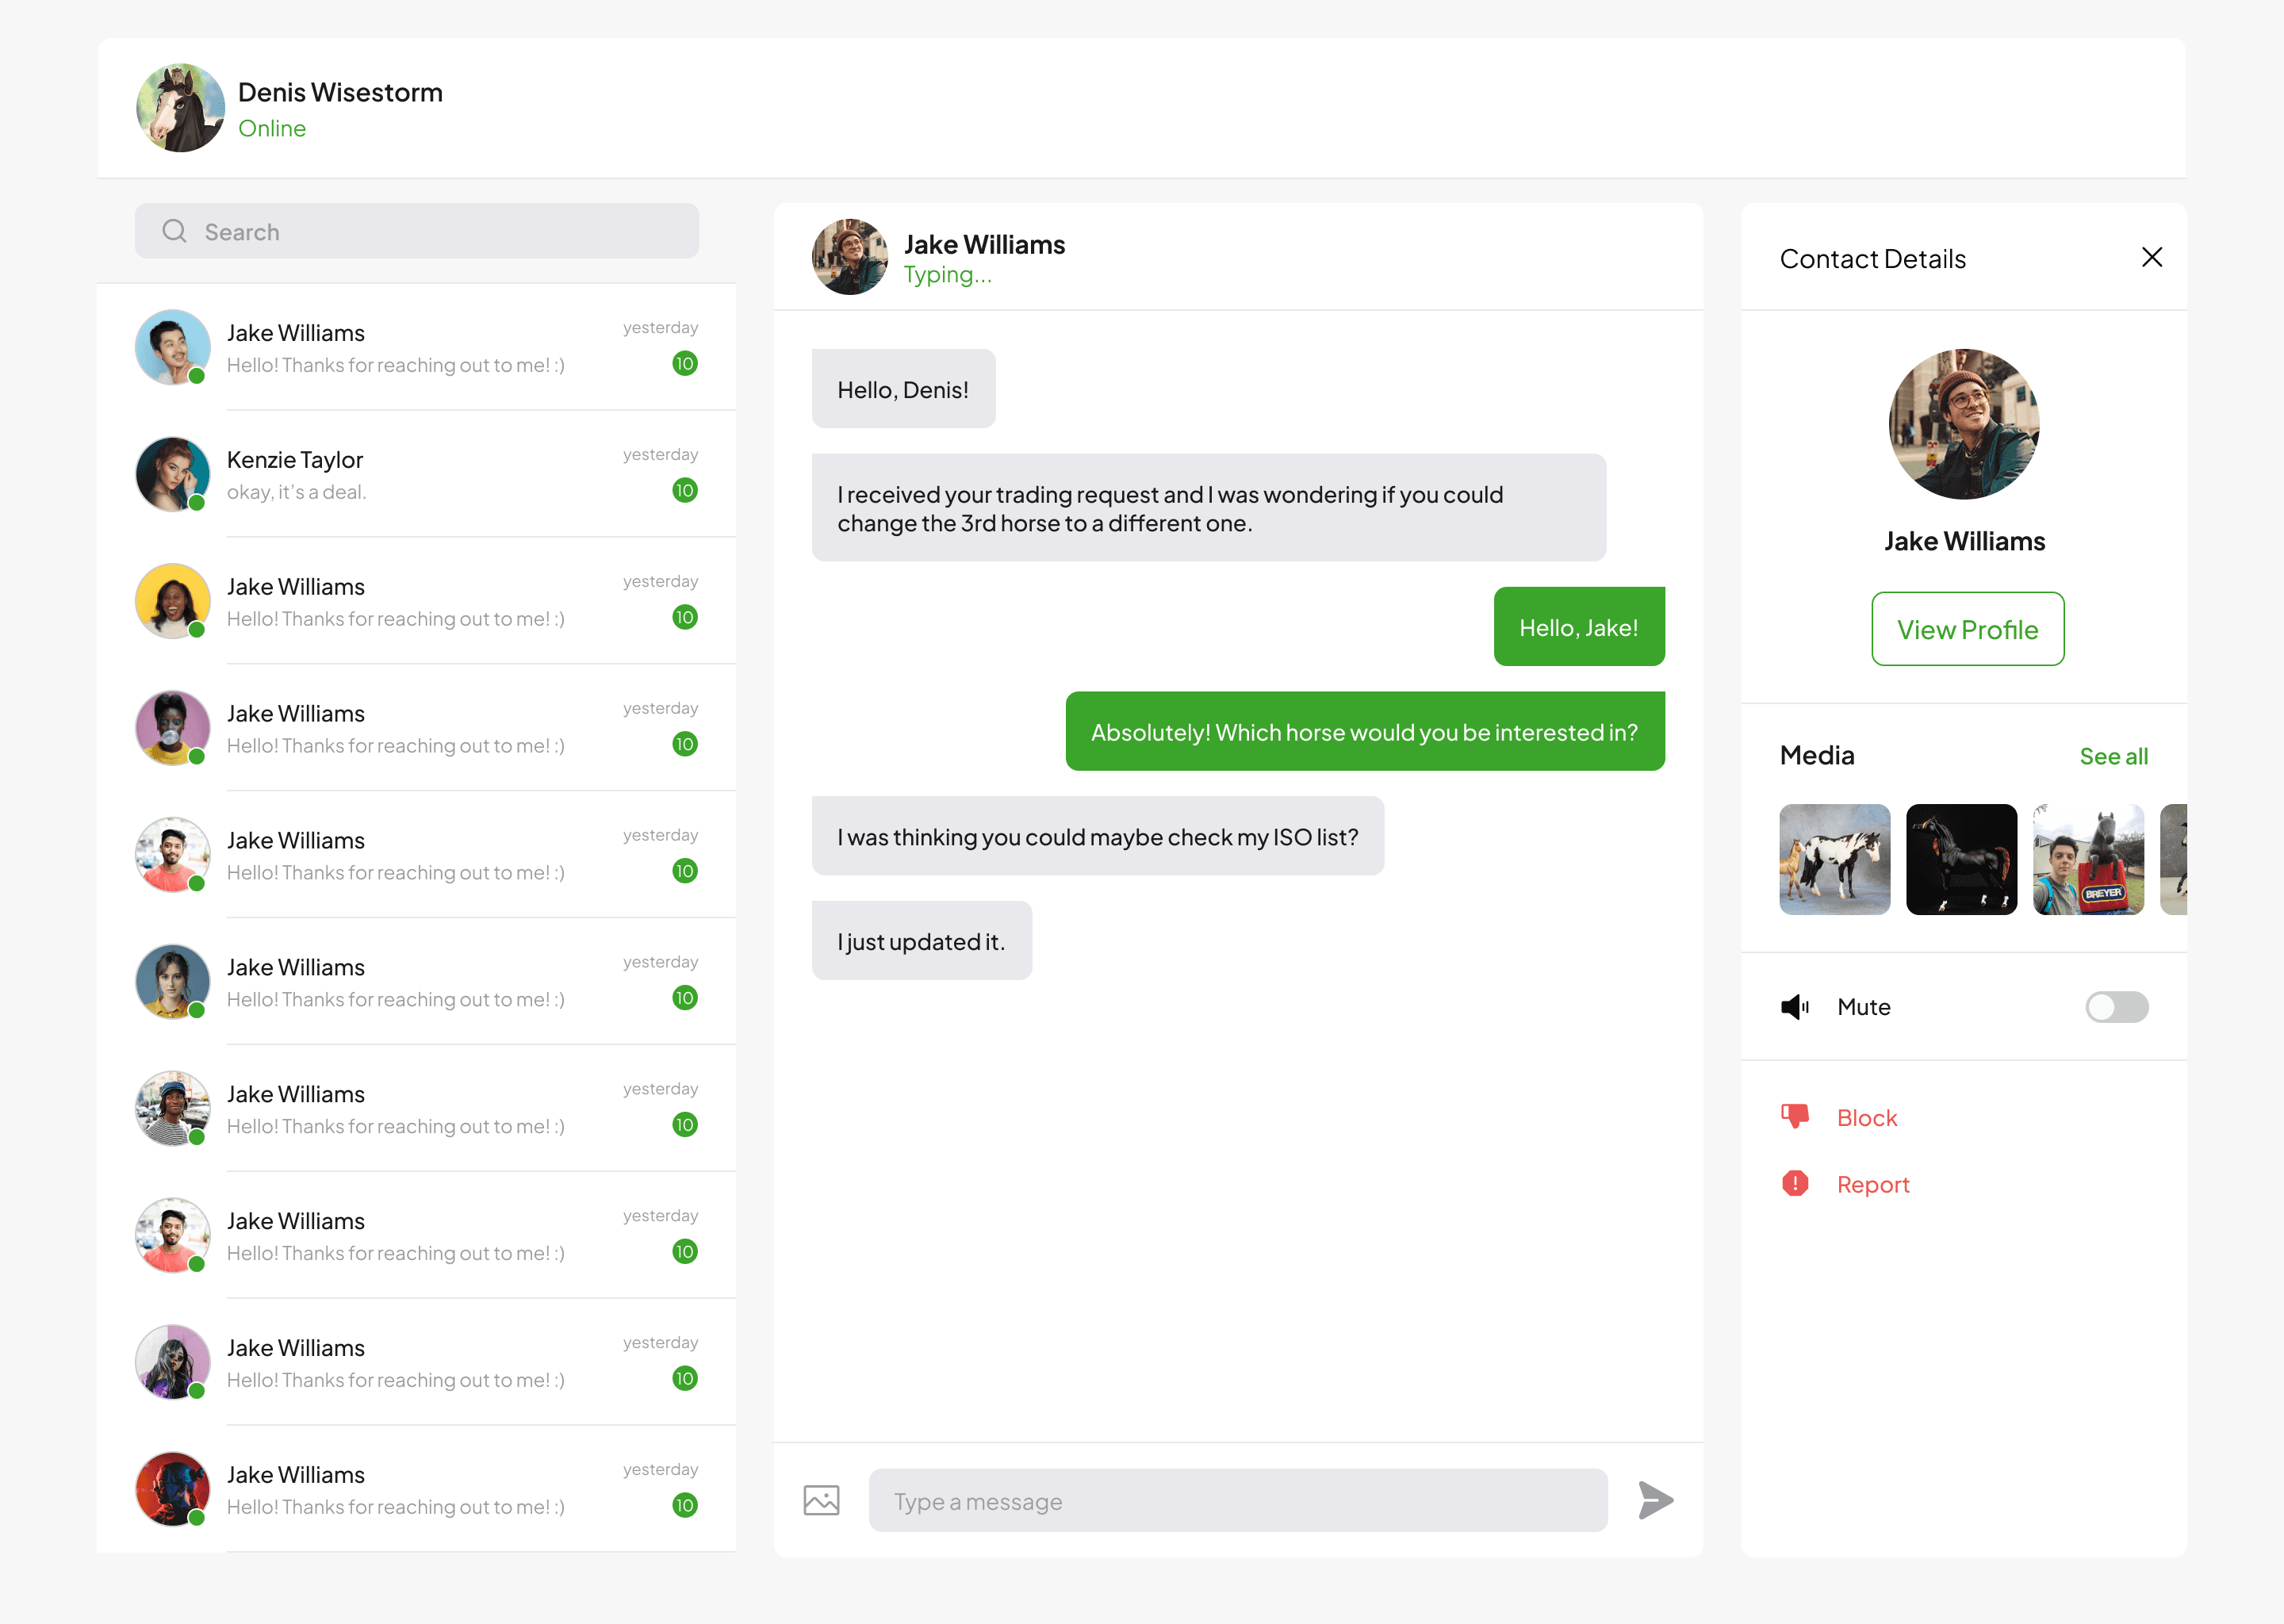Click the red exclamation Report icon
The width and height of the screenshot is (2284, 1624).
click(1795, 1184)
